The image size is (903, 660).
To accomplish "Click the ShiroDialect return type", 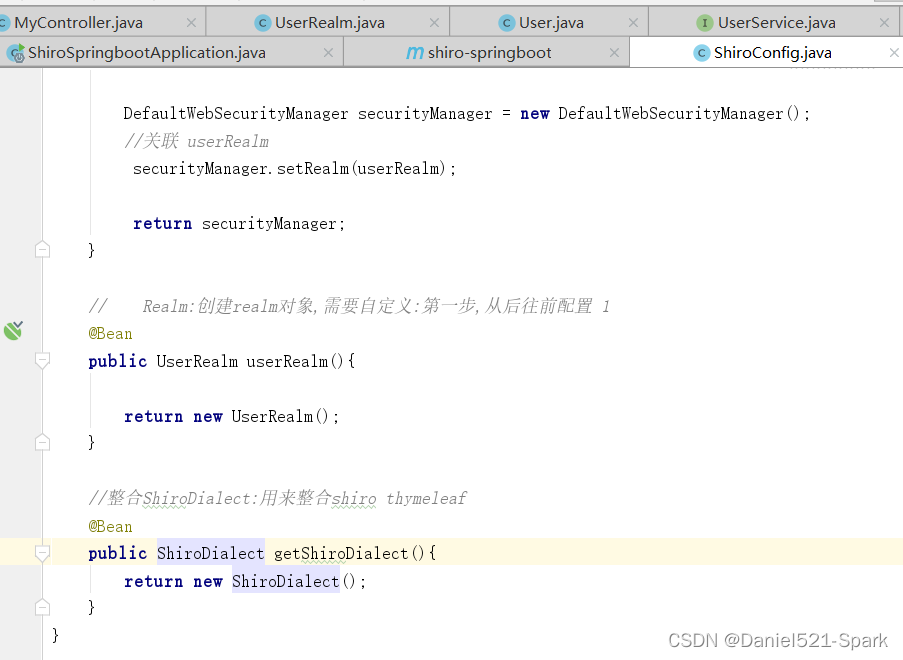I will (x=210, y=553).
